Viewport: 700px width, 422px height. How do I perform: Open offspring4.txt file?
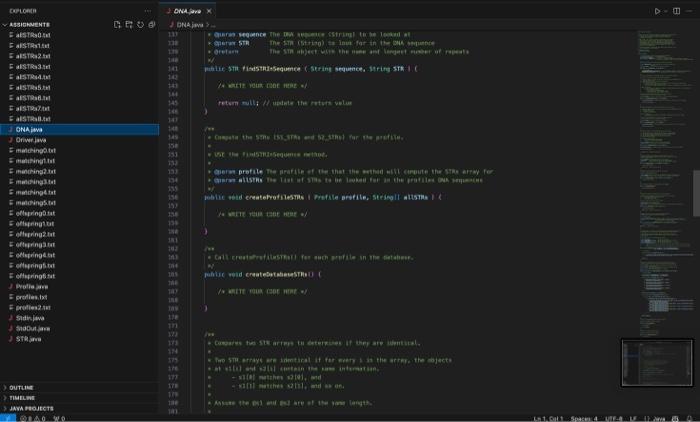point(36,255)
